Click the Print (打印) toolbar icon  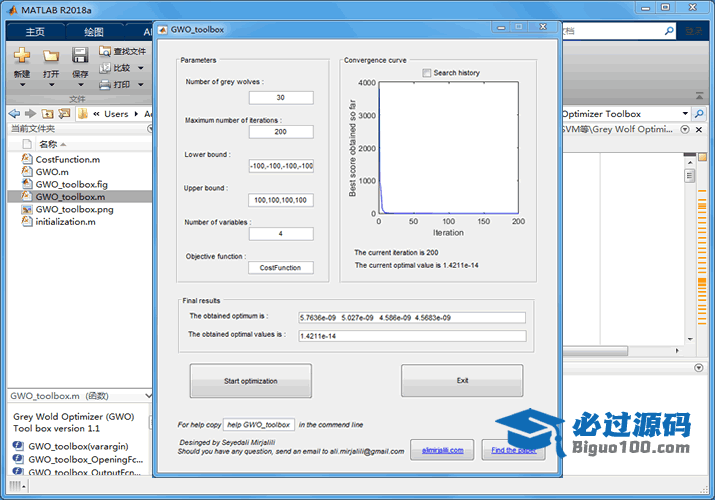105,85
